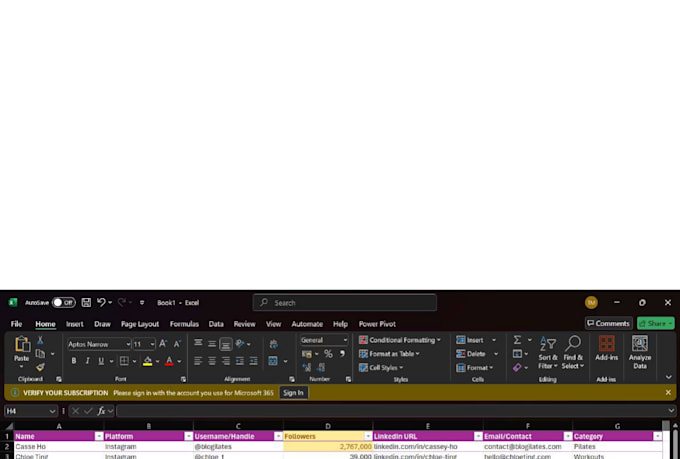Open the Followers column filter dropdown
Screen dimensions: 680x459
tap(368, 436)
